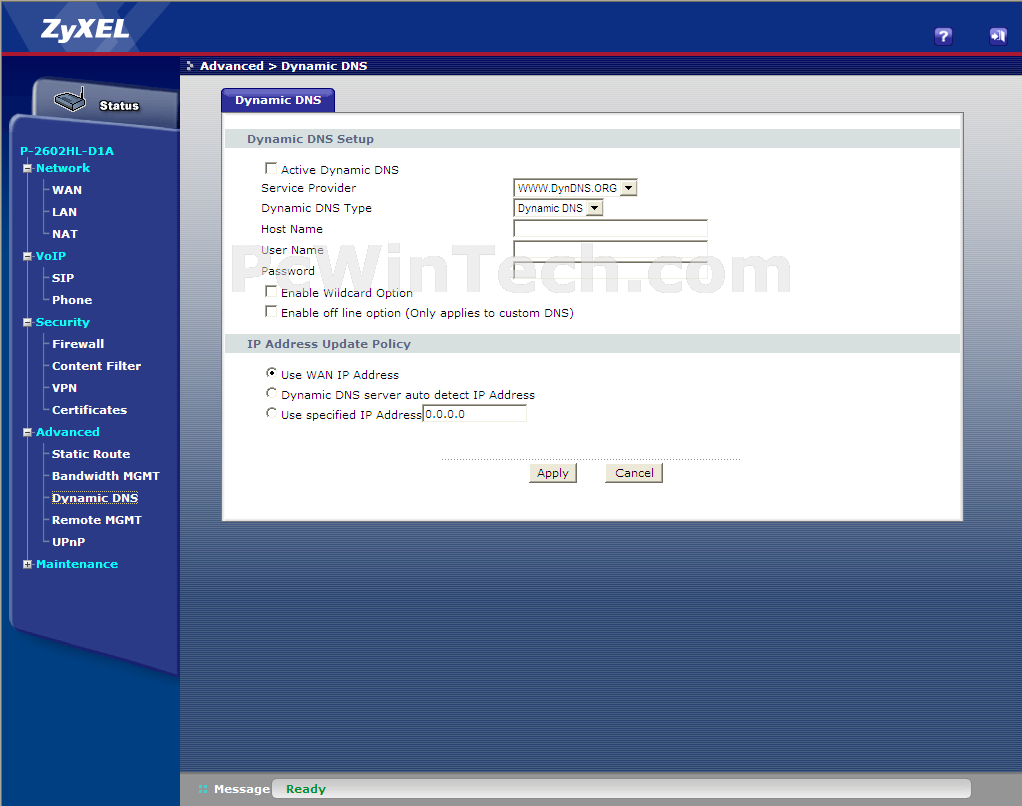The image size is (1022, 806).
Task: Open the WAN menu item
Action: click(67, 190)
